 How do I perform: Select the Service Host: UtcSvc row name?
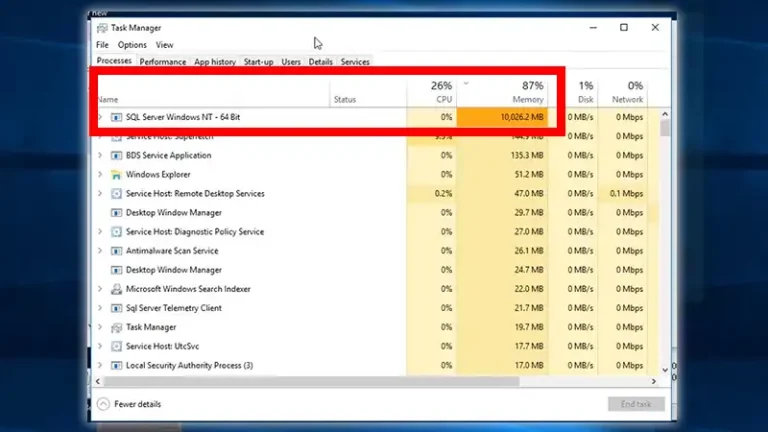pyautogui.click(x=162, y=346)
